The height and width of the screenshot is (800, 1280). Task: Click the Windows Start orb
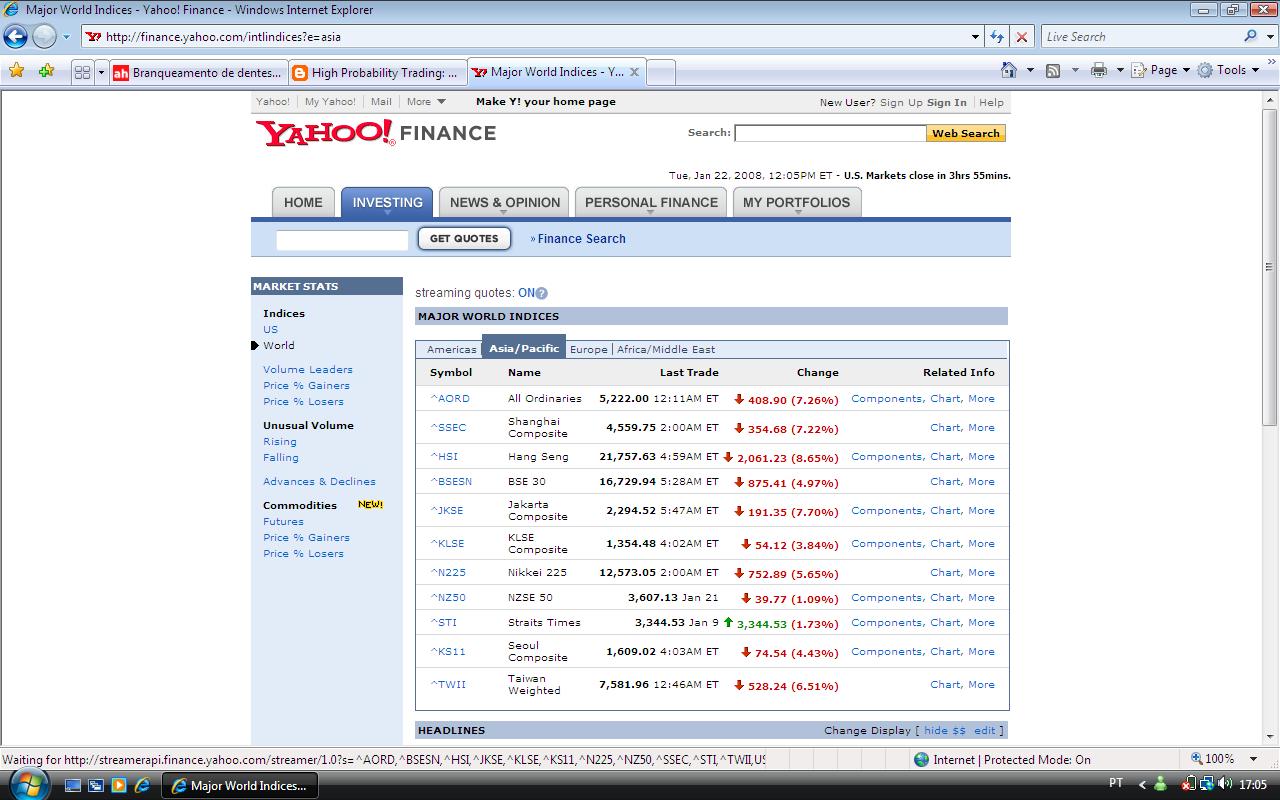tap(27, 784)
